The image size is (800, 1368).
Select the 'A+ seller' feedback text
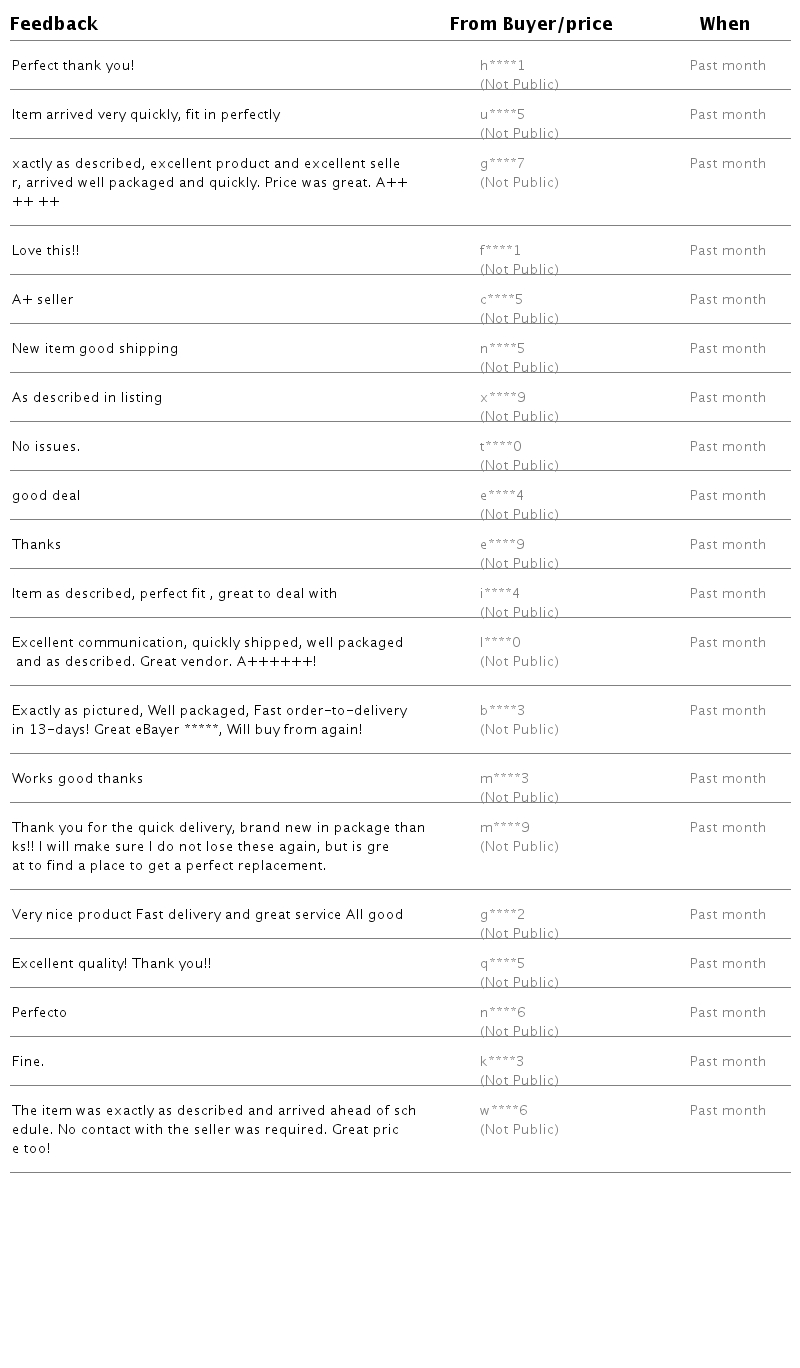pyautogui.click(x=42, y=300)
